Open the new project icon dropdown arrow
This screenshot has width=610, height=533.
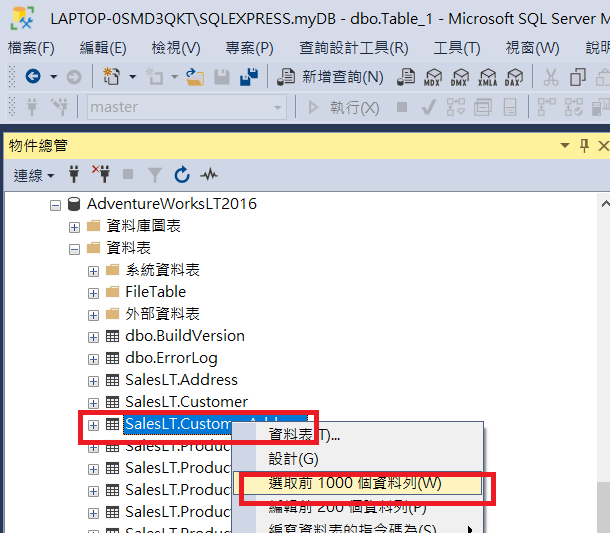[x=132, y=77]
